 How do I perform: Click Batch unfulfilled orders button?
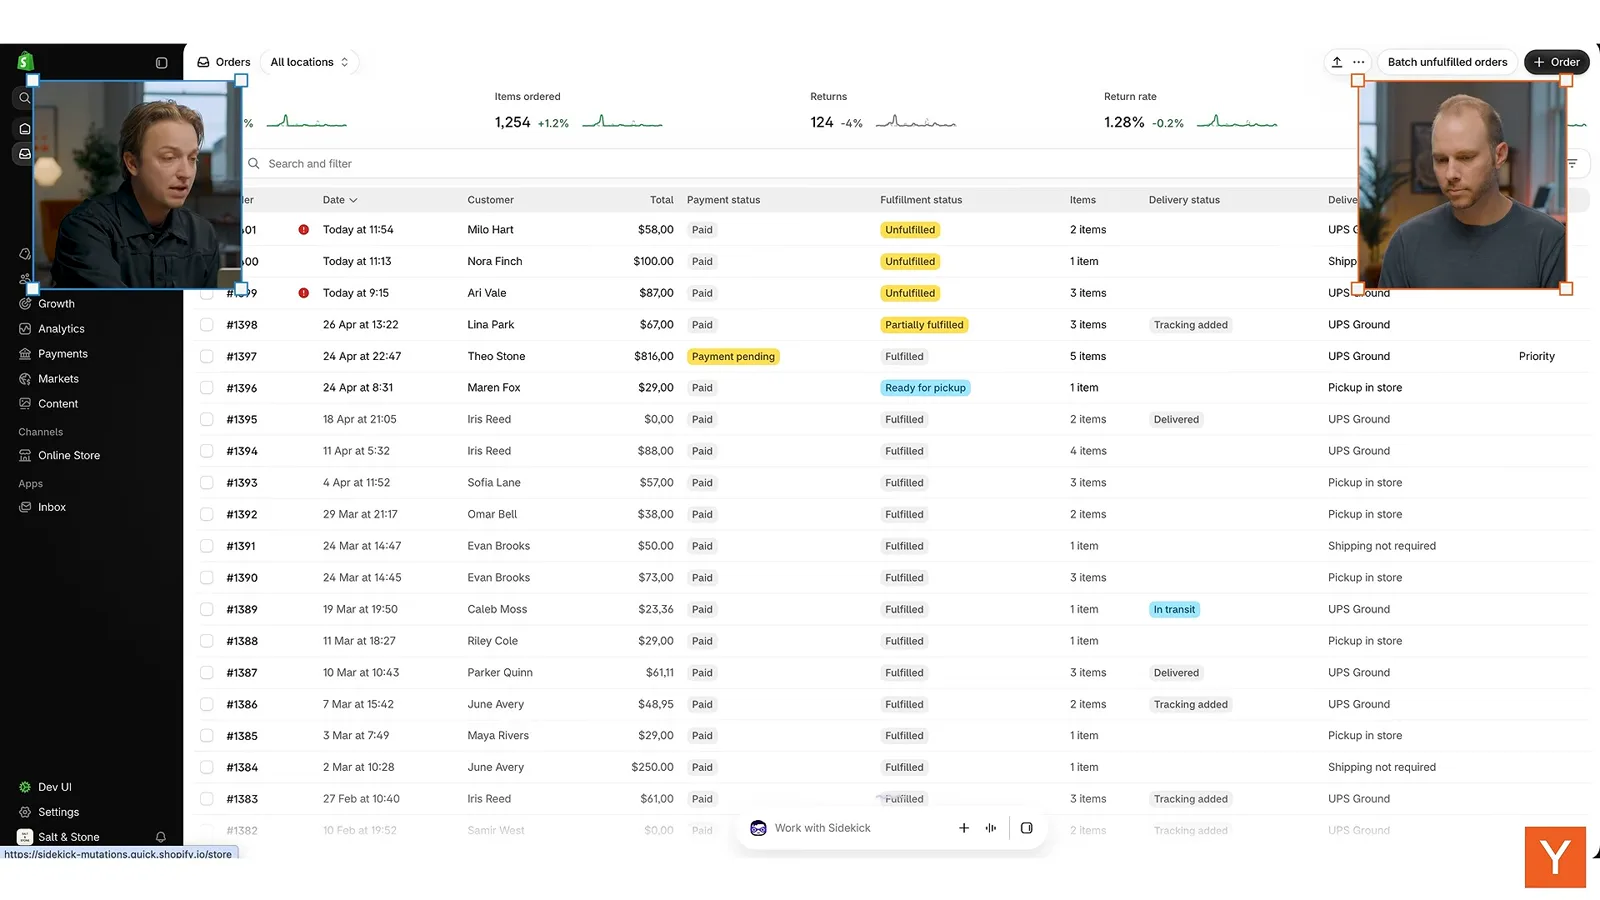tap(1447, 62)
